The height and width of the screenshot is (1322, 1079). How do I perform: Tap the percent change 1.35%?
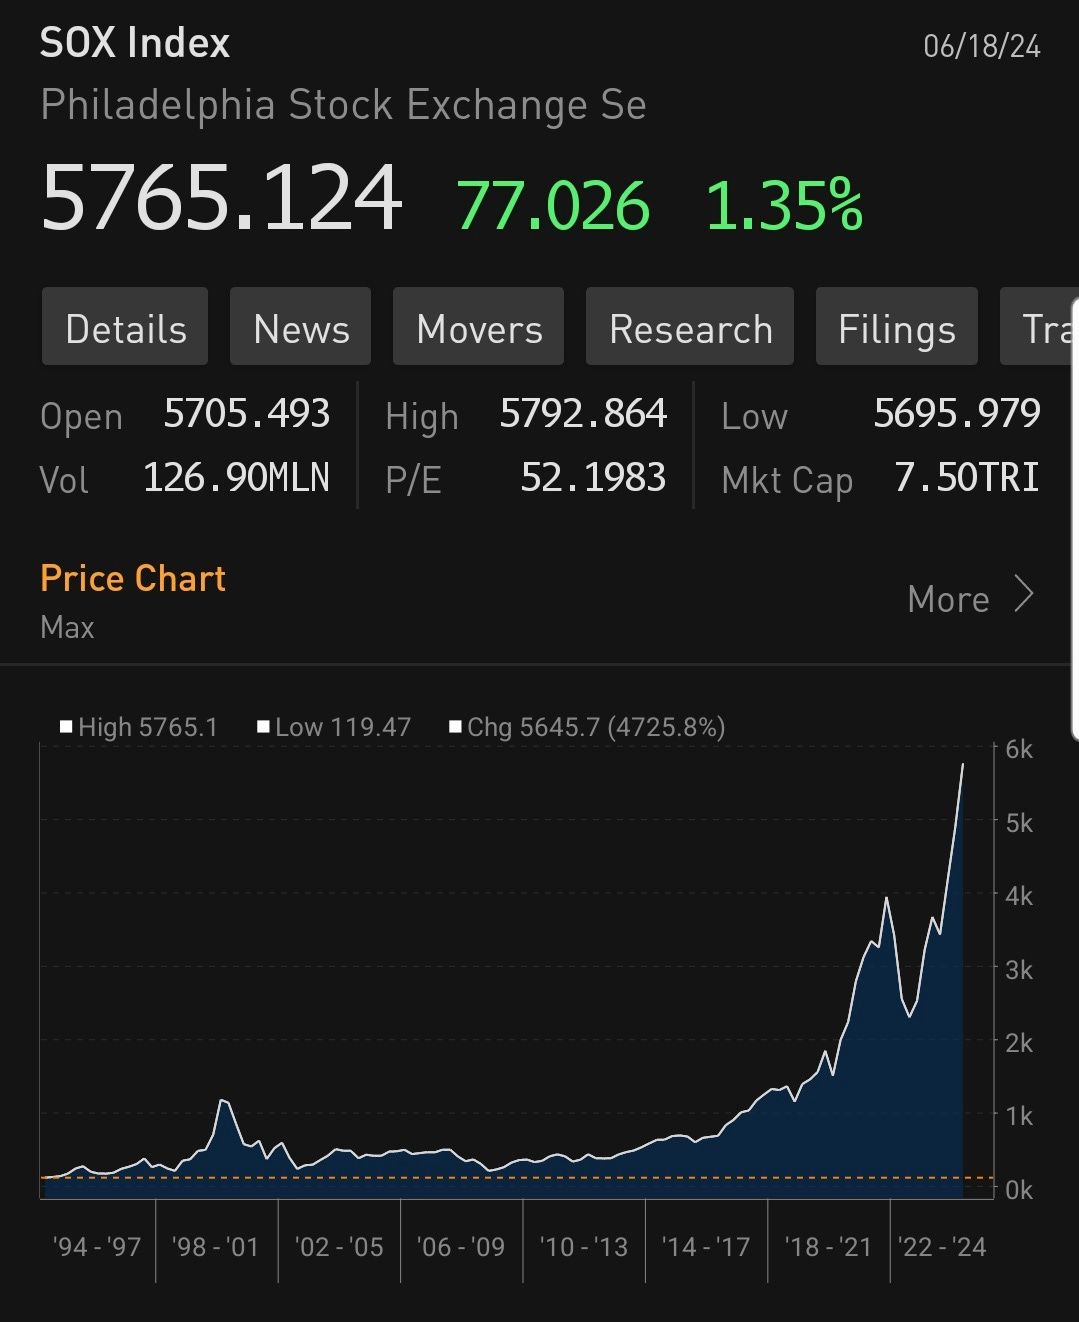(784, 206)
